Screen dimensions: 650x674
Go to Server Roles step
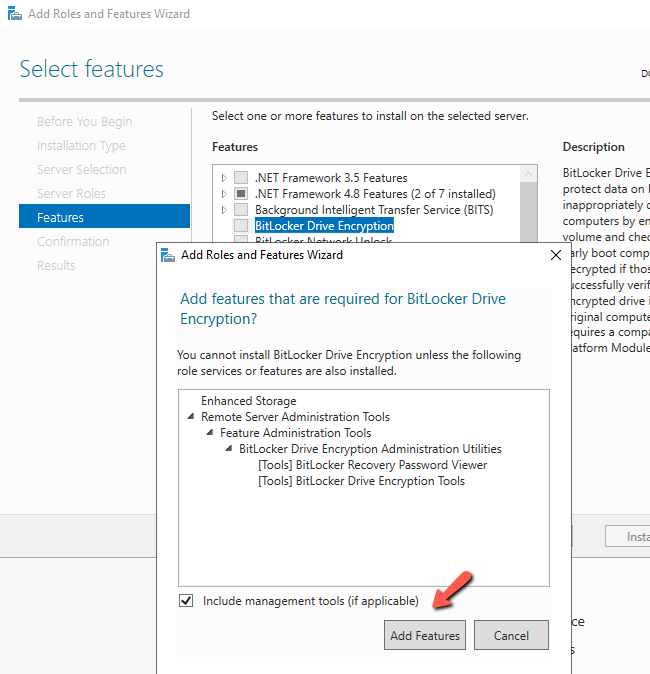(x=71, y=193)
